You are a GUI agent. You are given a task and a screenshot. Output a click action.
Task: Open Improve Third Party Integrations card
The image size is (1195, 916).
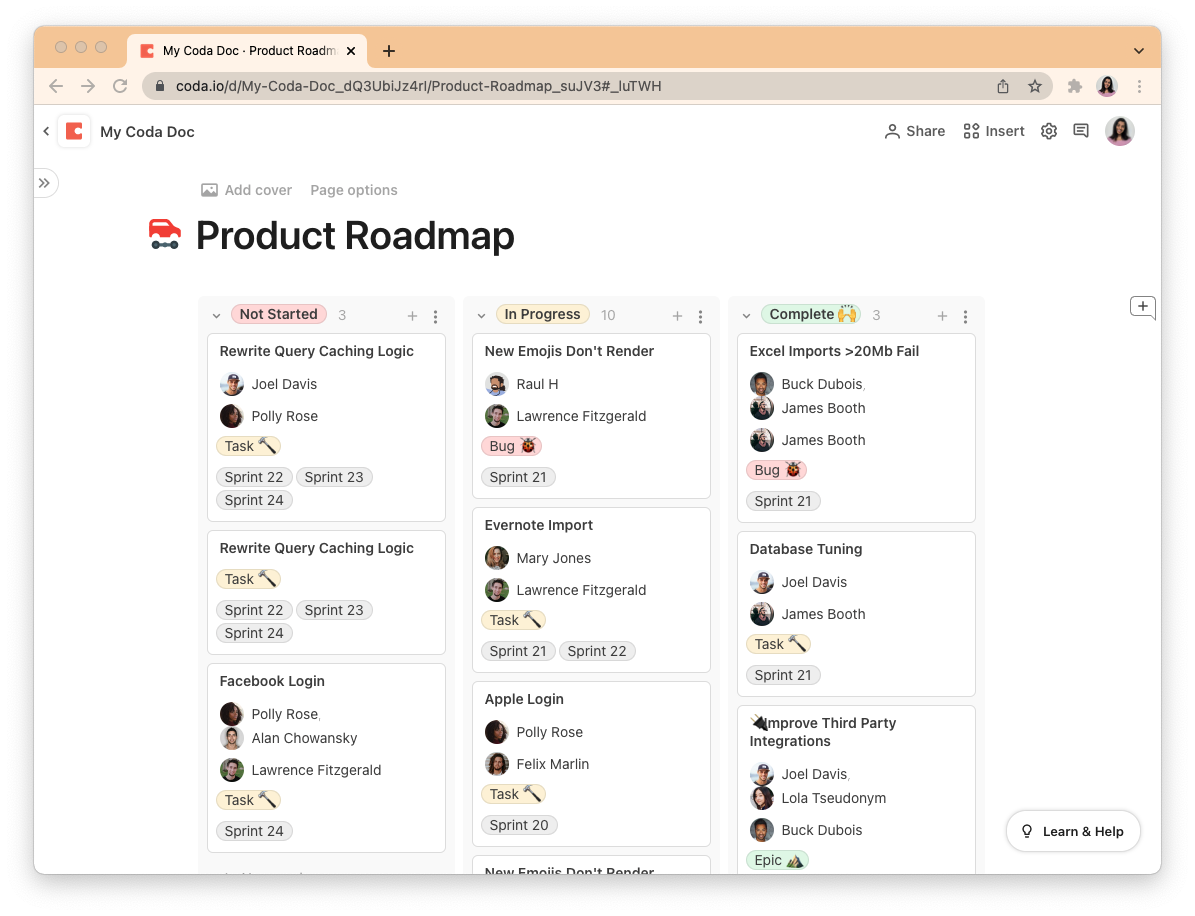pos(857,789)
